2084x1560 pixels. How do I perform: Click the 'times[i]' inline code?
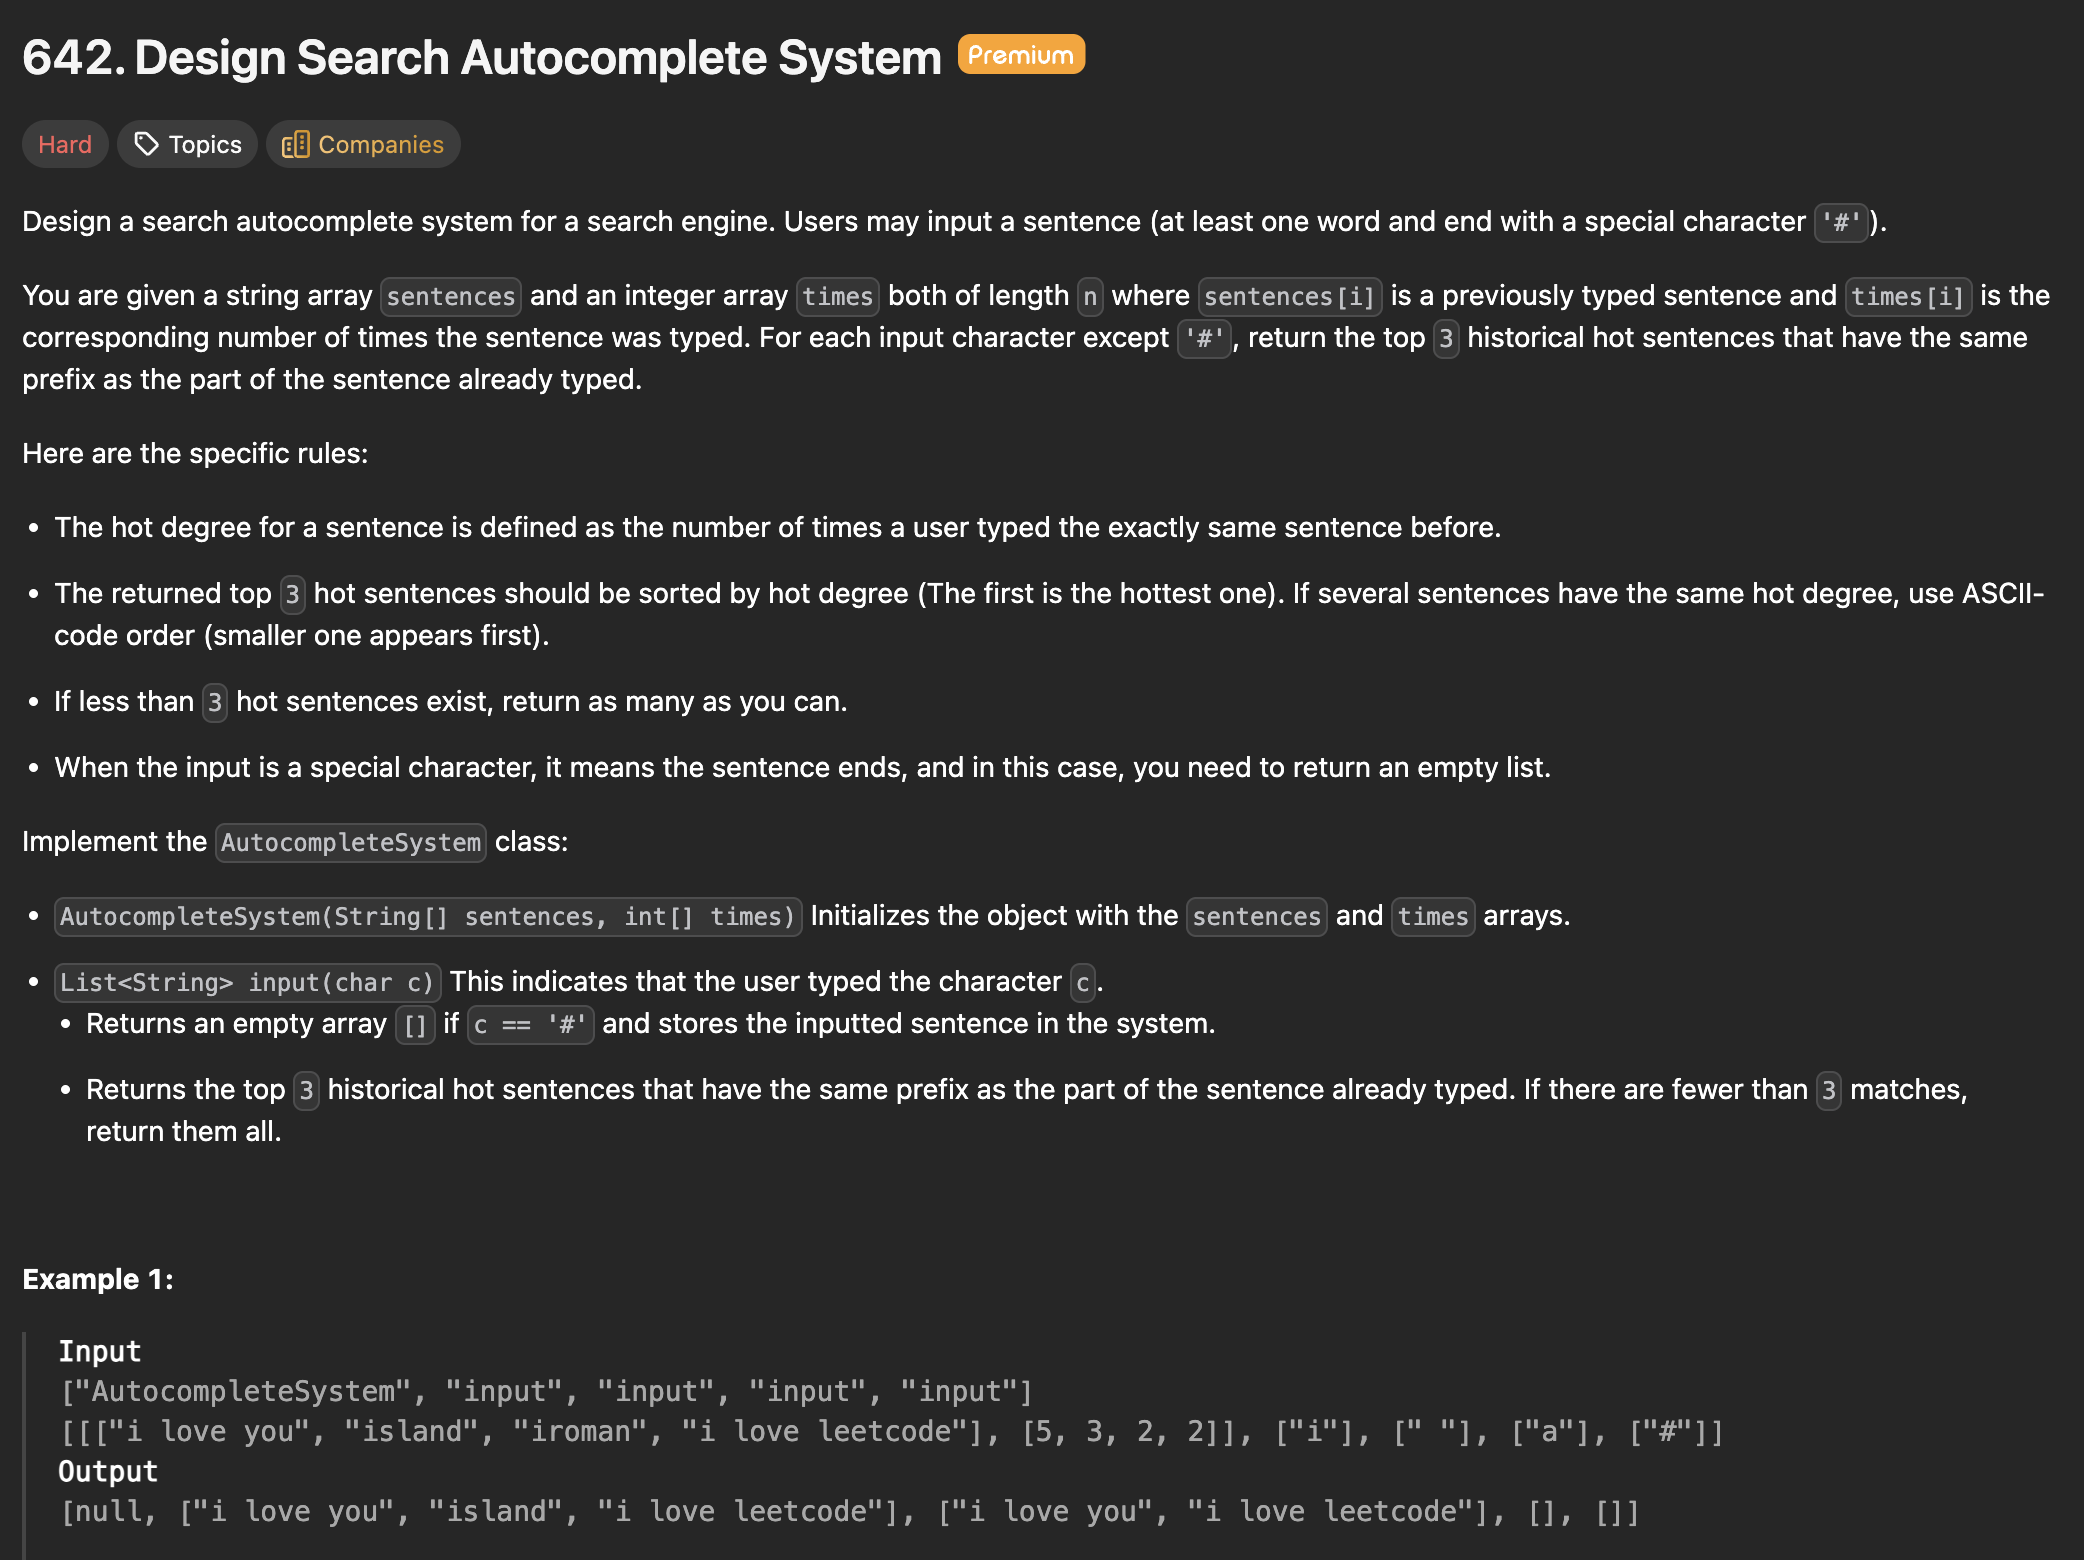[x=1907, y=296]
